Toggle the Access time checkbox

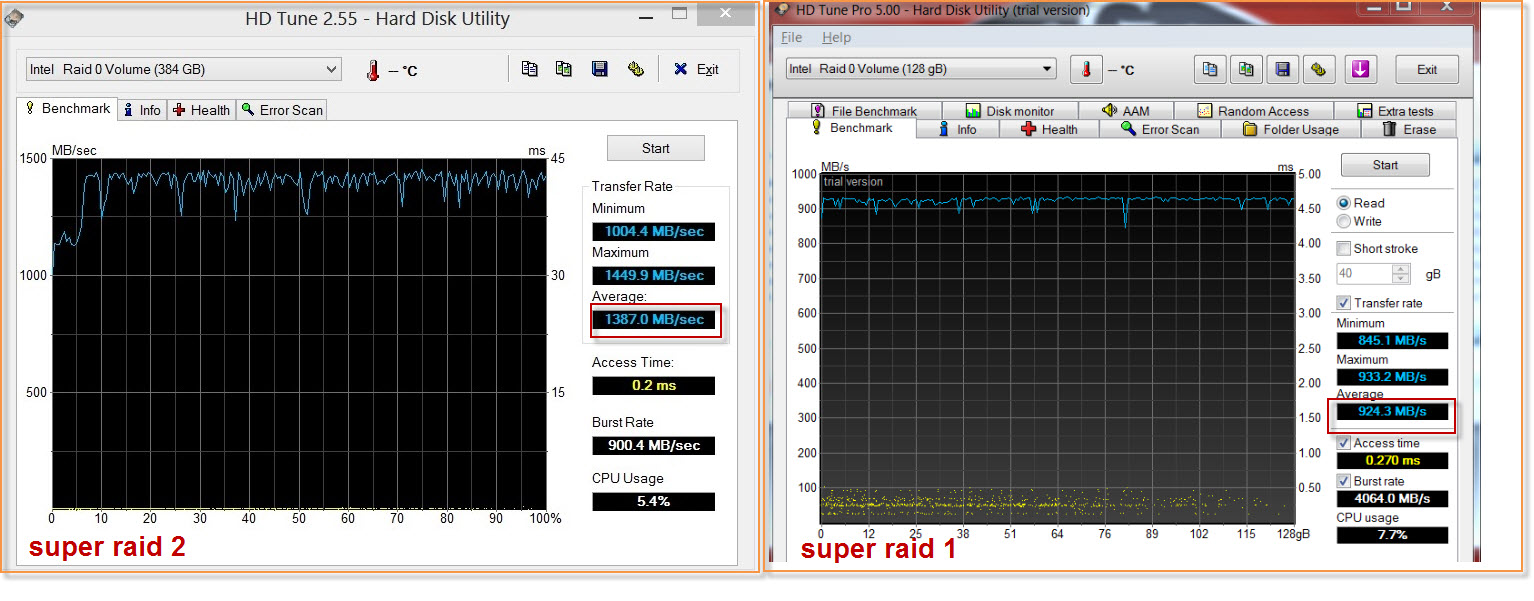point(1344,443)
